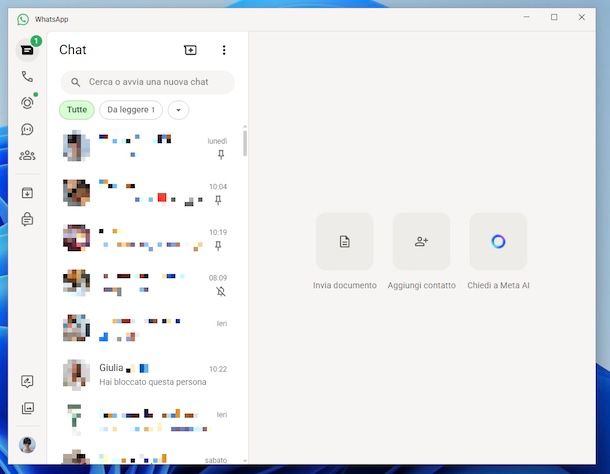Click the icon above the media gallery icon
The height and width of the screenshot is (474, 610).
point(27,381)
